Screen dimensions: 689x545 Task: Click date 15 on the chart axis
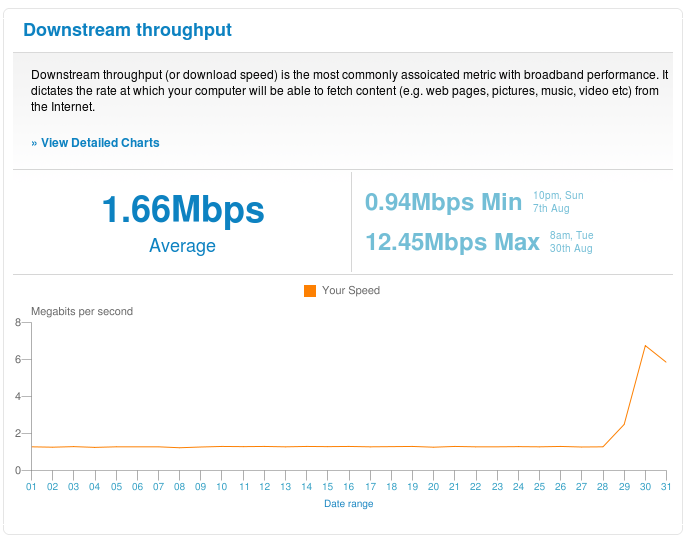tap(327, 487)
